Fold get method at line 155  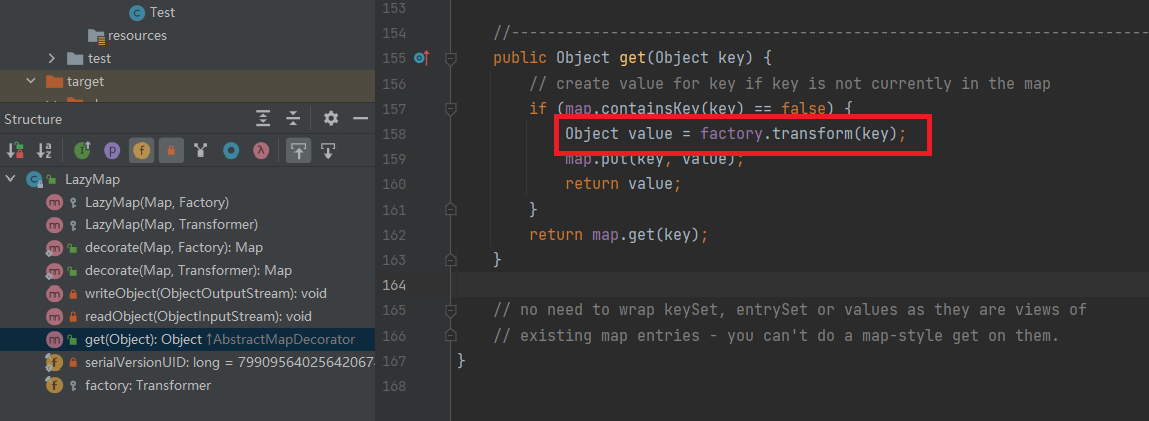(451, 59)
